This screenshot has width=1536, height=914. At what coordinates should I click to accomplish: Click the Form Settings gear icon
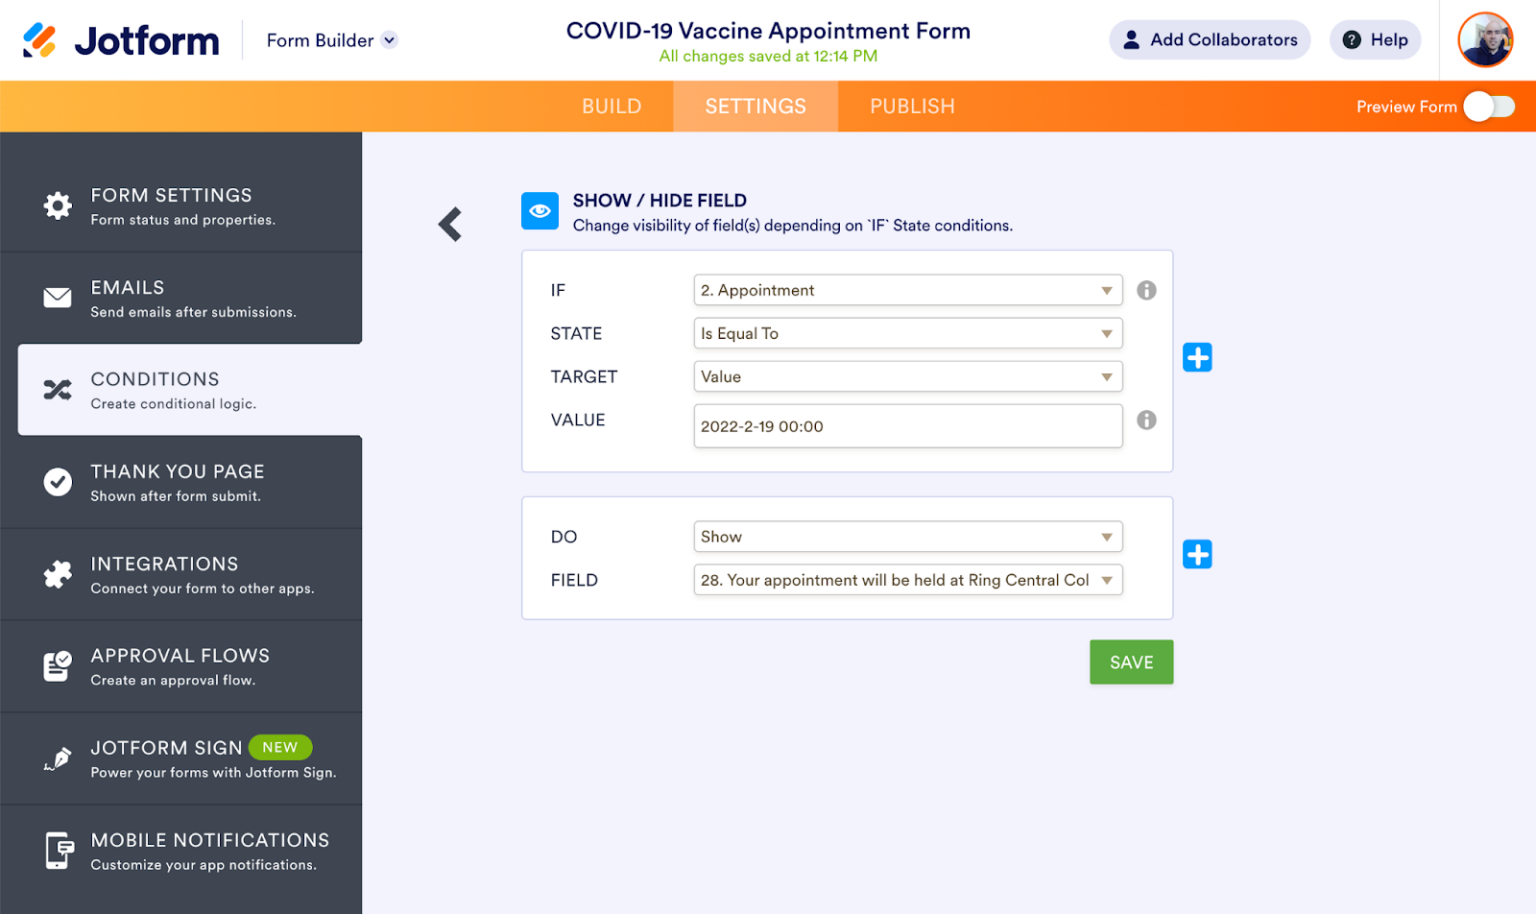[x=57, y=205]
